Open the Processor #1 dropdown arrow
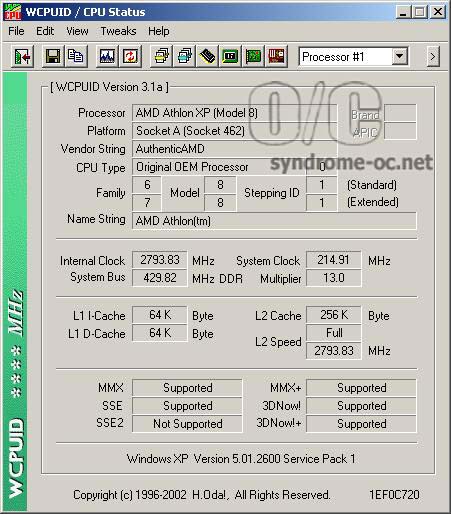 (x=399, y=56)
